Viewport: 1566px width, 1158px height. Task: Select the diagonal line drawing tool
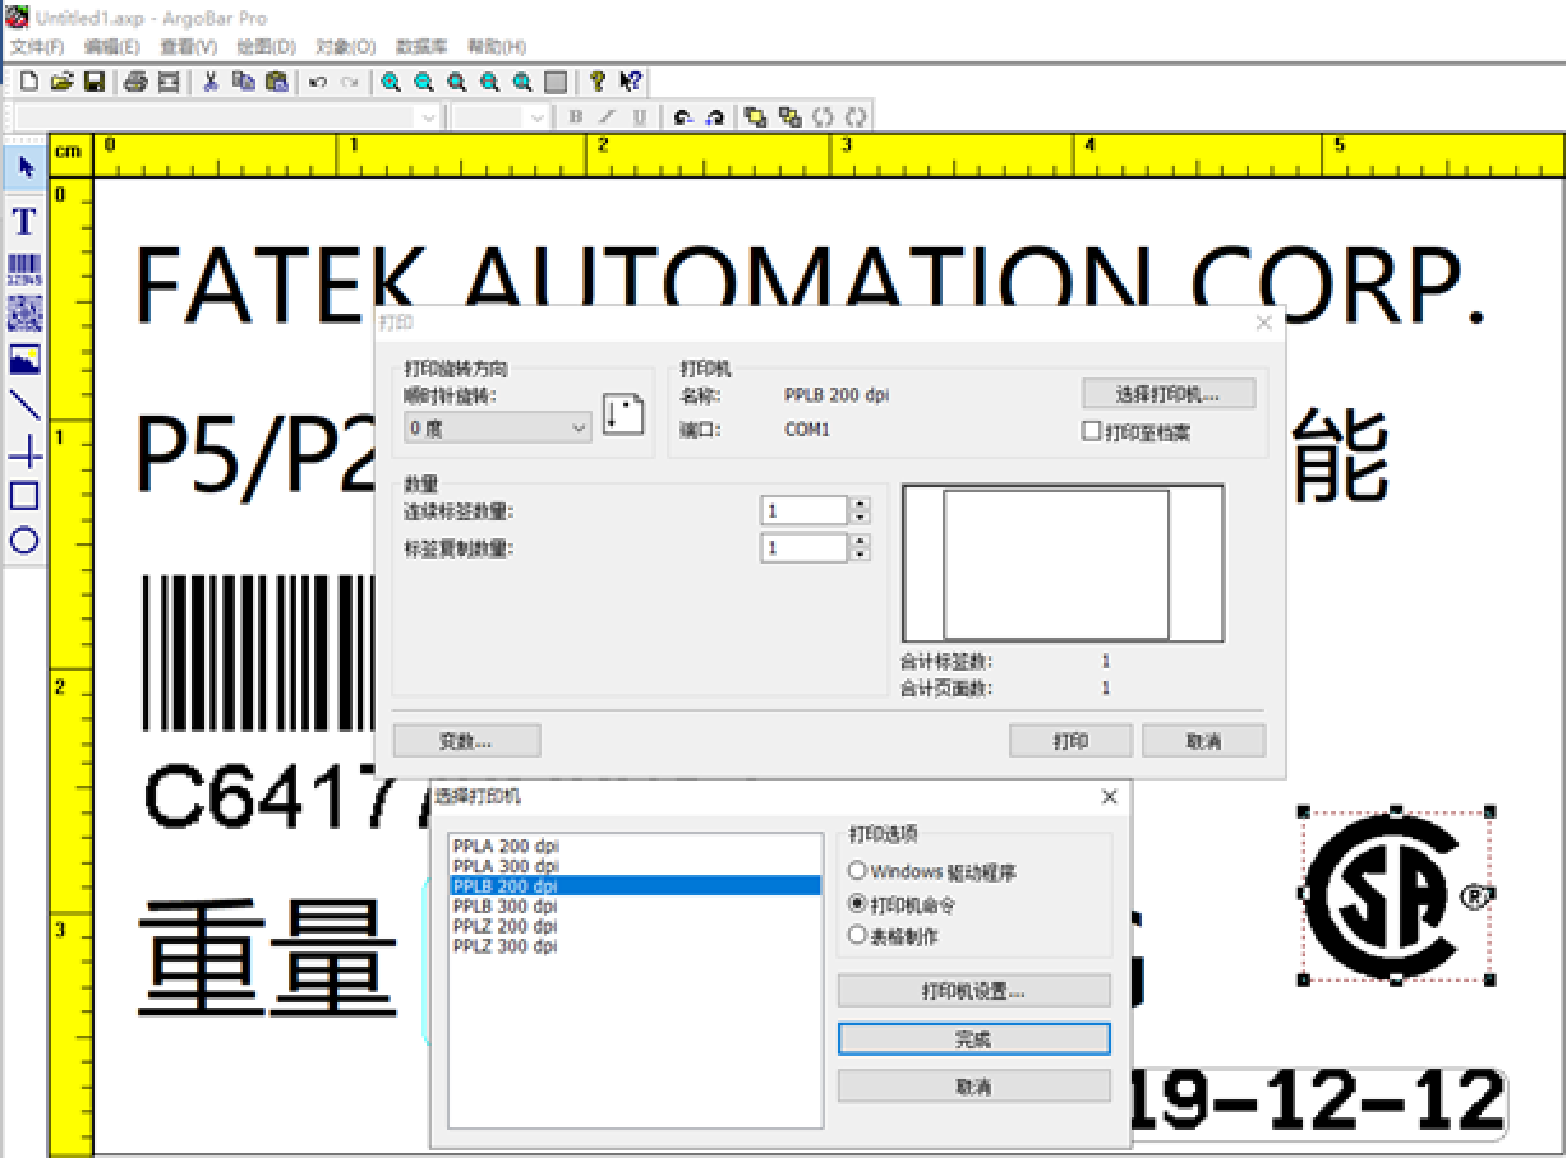tap(25, 405)
